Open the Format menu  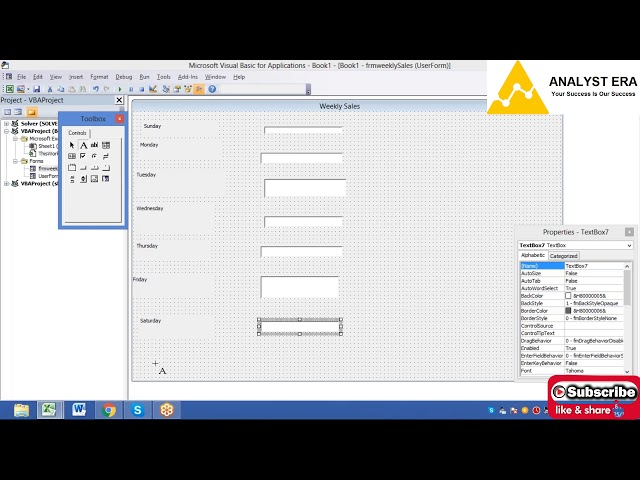(99, 77)
